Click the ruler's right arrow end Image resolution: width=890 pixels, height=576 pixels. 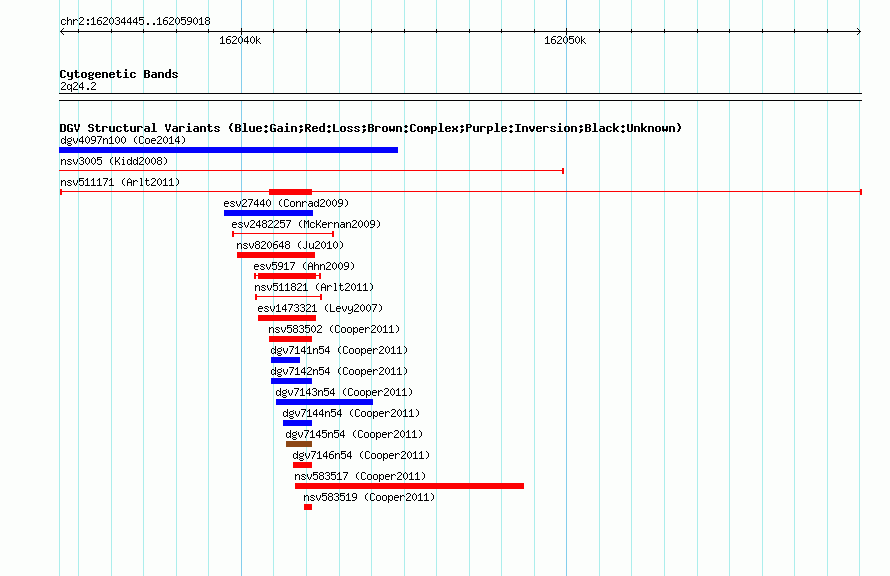(859, 32)
